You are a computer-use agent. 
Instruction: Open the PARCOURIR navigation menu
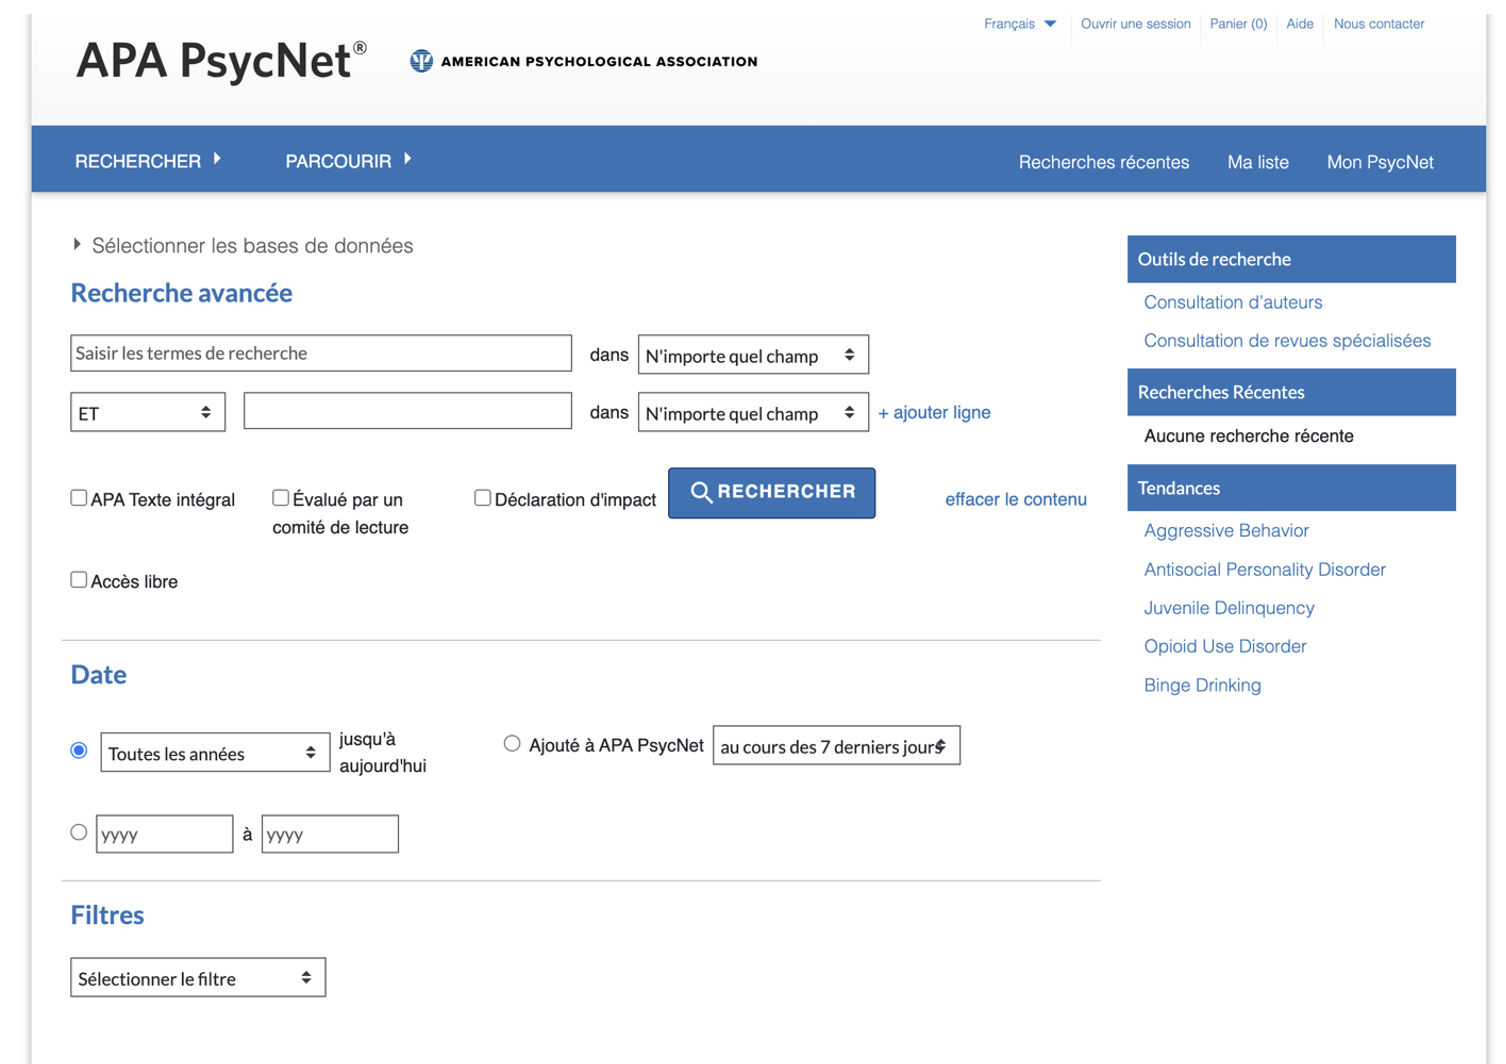tap(347, 161)
